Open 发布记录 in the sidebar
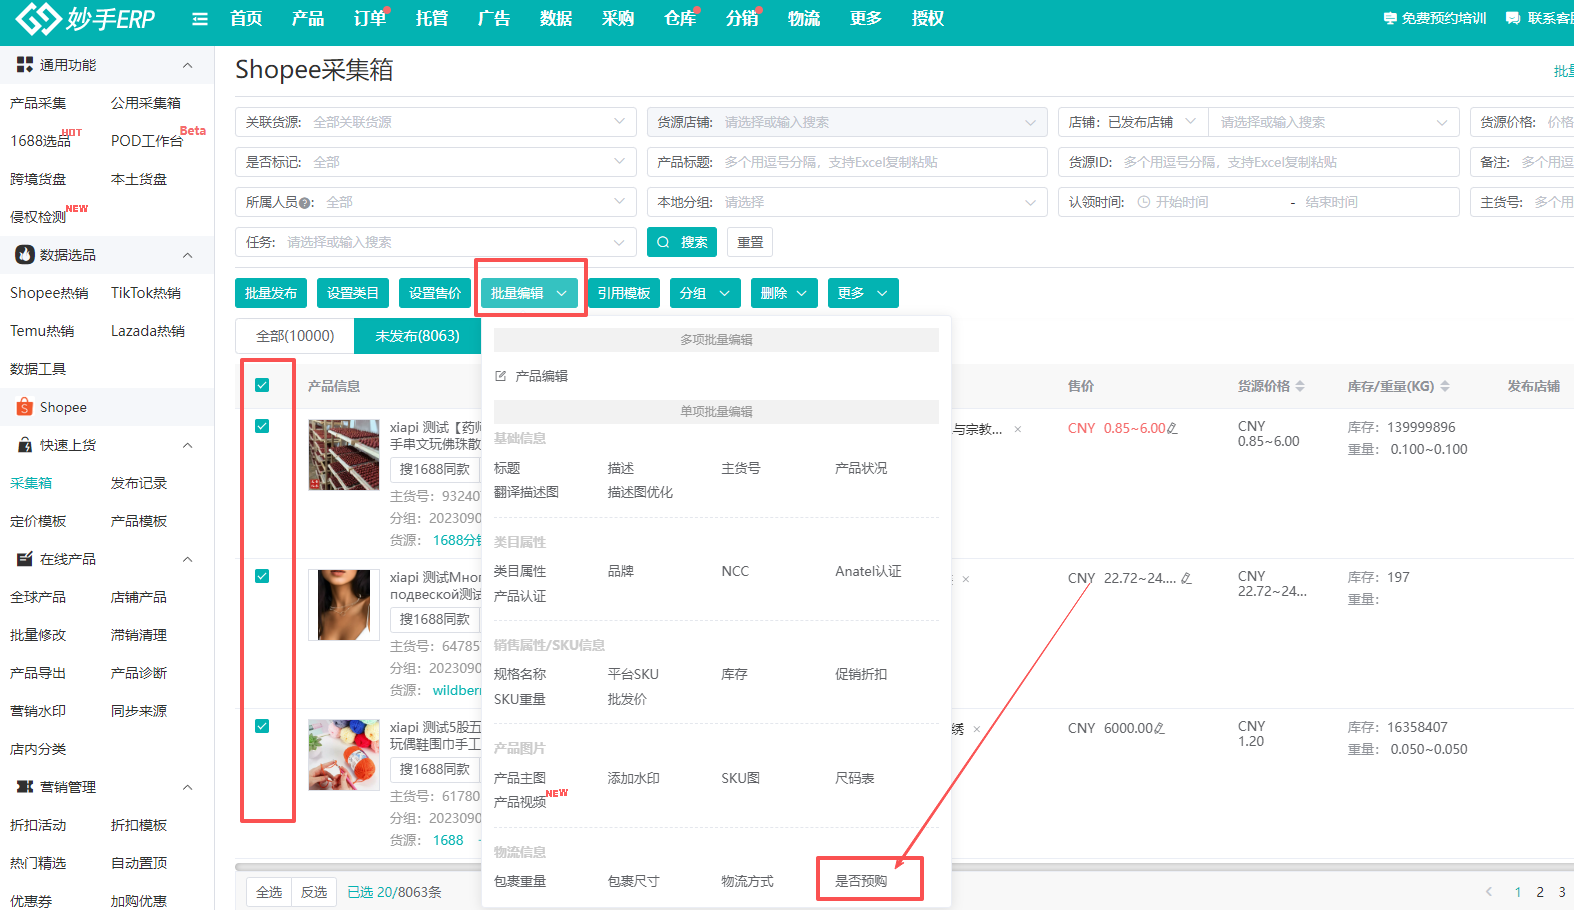1574x910 pixels. (x=139, y=483)
